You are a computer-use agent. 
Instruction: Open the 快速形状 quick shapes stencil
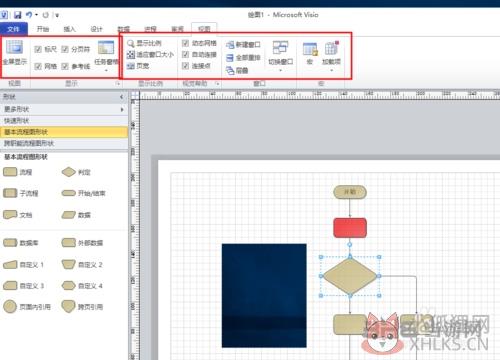(x=64, y=121)
